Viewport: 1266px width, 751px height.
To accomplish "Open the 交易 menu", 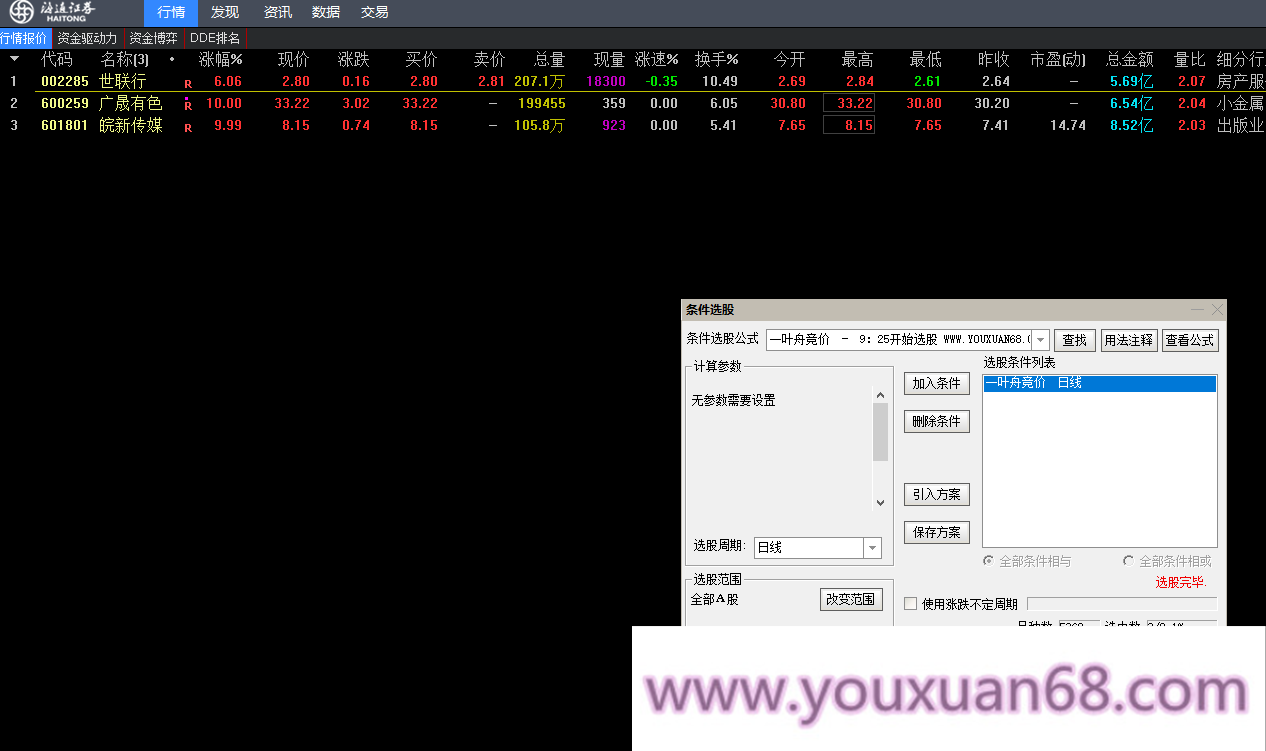I will pos(374,12).
